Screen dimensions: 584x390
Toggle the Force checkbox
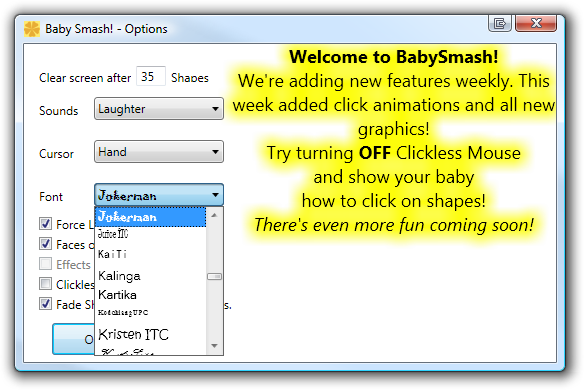pyautogui.click(x=45, y=224)
